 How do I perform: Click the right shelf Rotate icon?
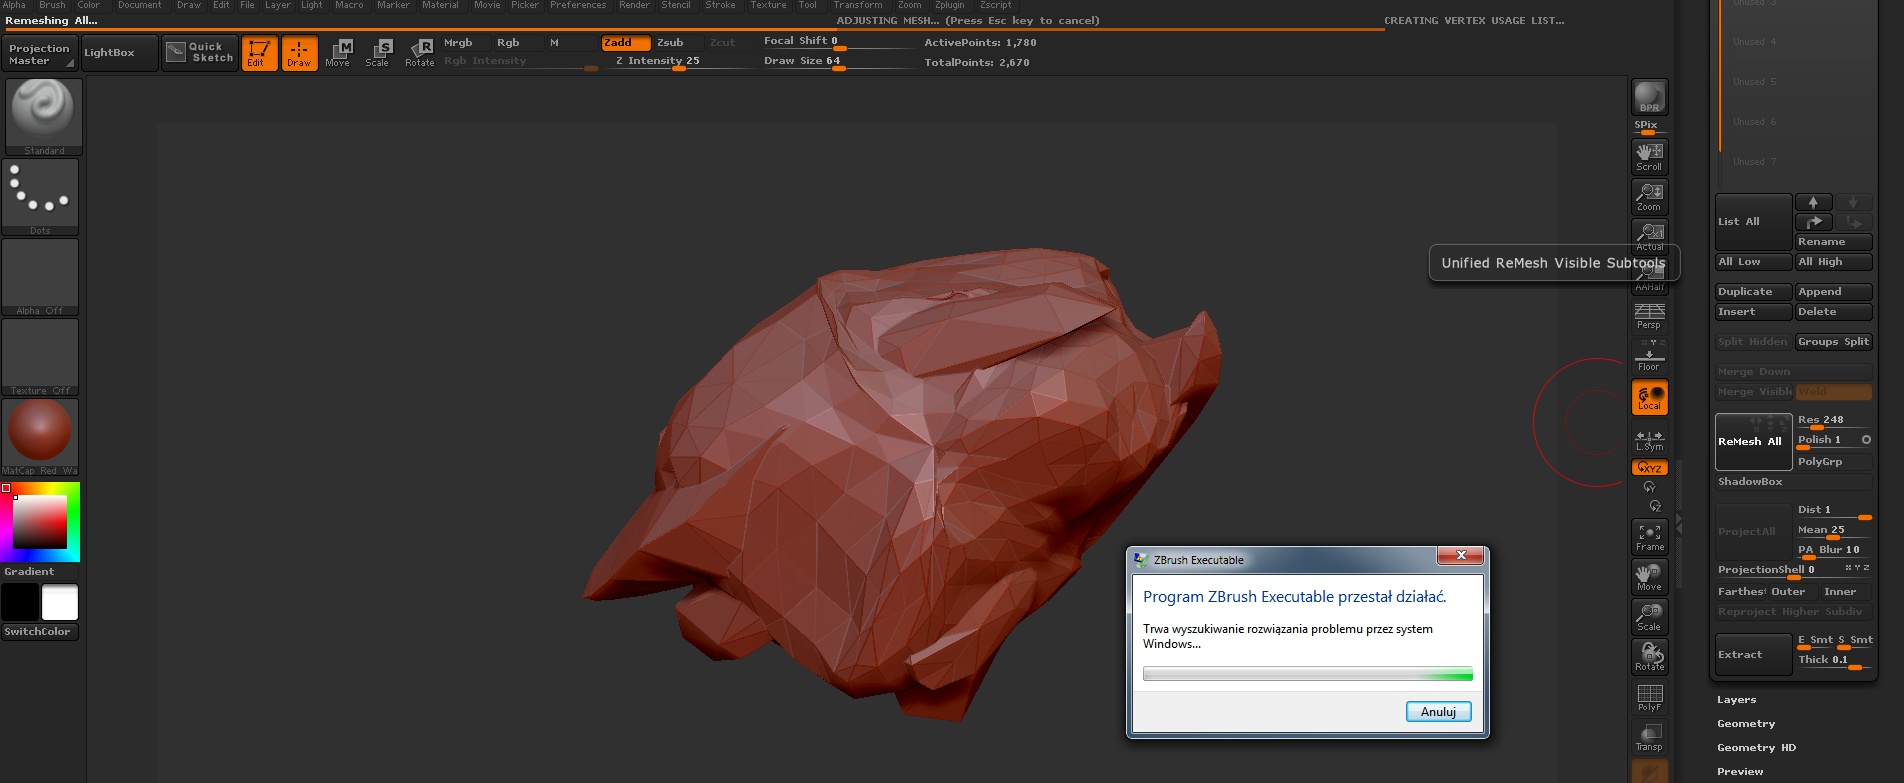click(x=1649, y=657)
